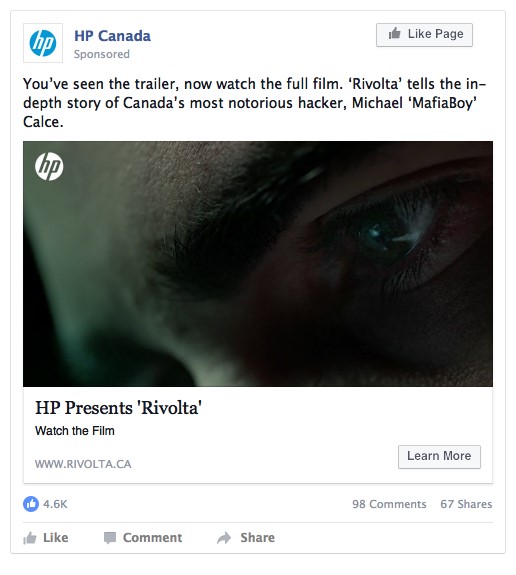Viewport: 516px width, 575px height.
Task: Open the 98 Comments link
Action: point(389,504)
